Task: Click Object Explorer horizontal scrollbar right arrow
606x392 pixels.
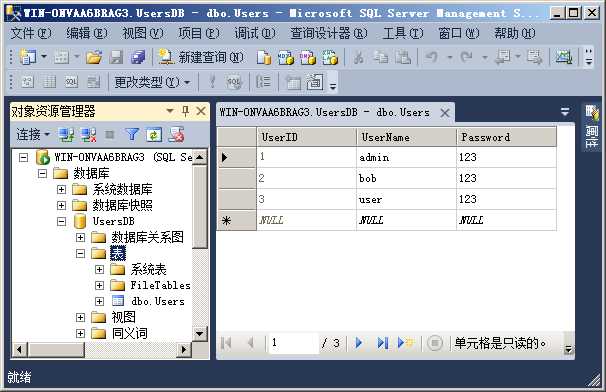Action: (x=184, y=350)
